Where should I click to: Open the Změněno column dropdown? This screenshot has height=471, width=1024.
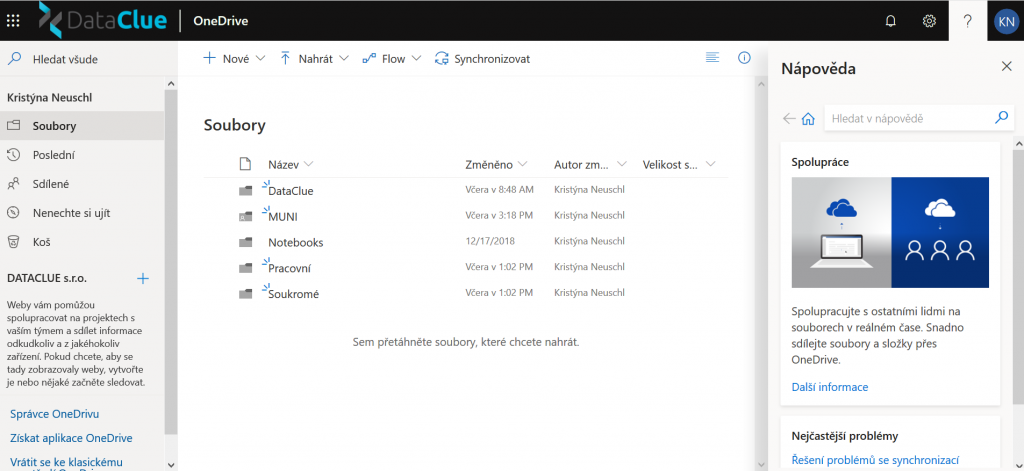tap(496, 164)
